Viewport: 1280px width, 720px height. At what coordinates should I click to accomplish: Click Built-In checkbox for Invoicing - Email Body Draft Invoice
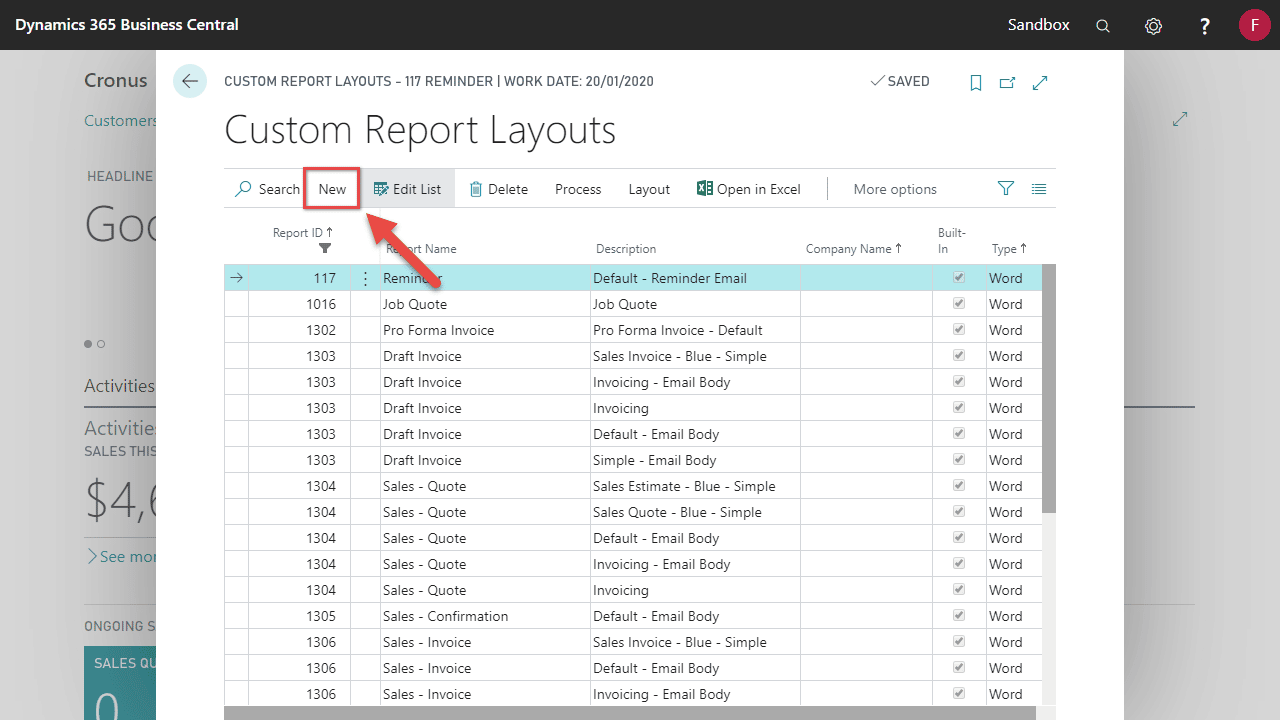pyautogui.click(x=959, y=382)
